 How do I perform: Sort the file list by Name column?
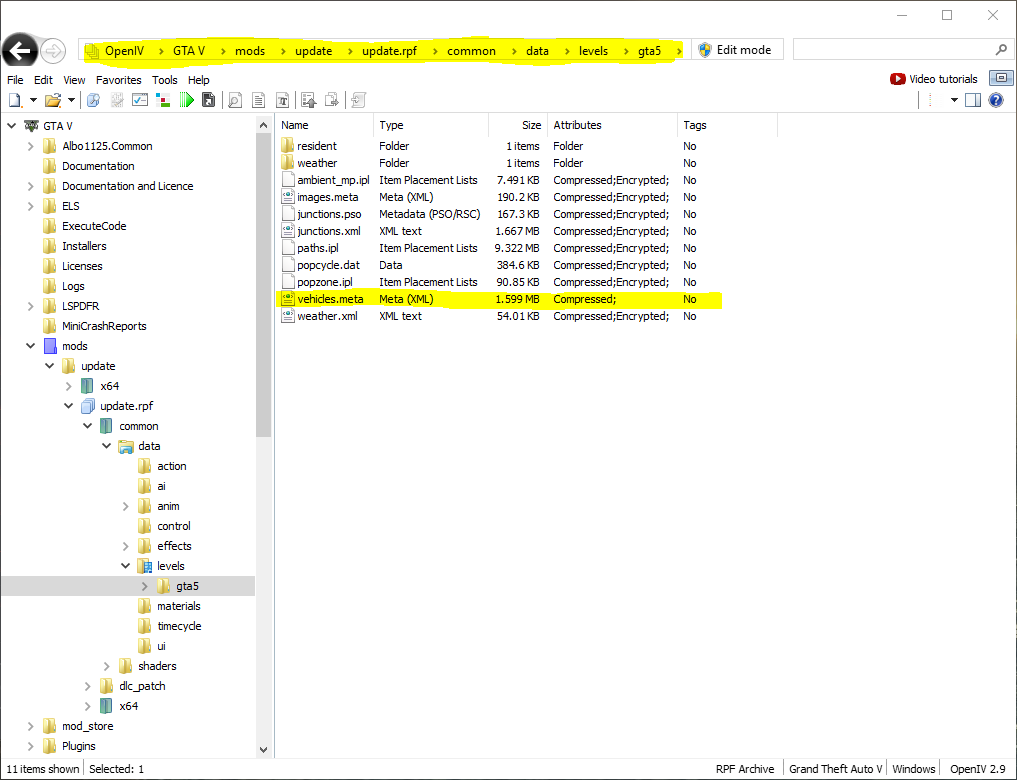click(324, 125)
